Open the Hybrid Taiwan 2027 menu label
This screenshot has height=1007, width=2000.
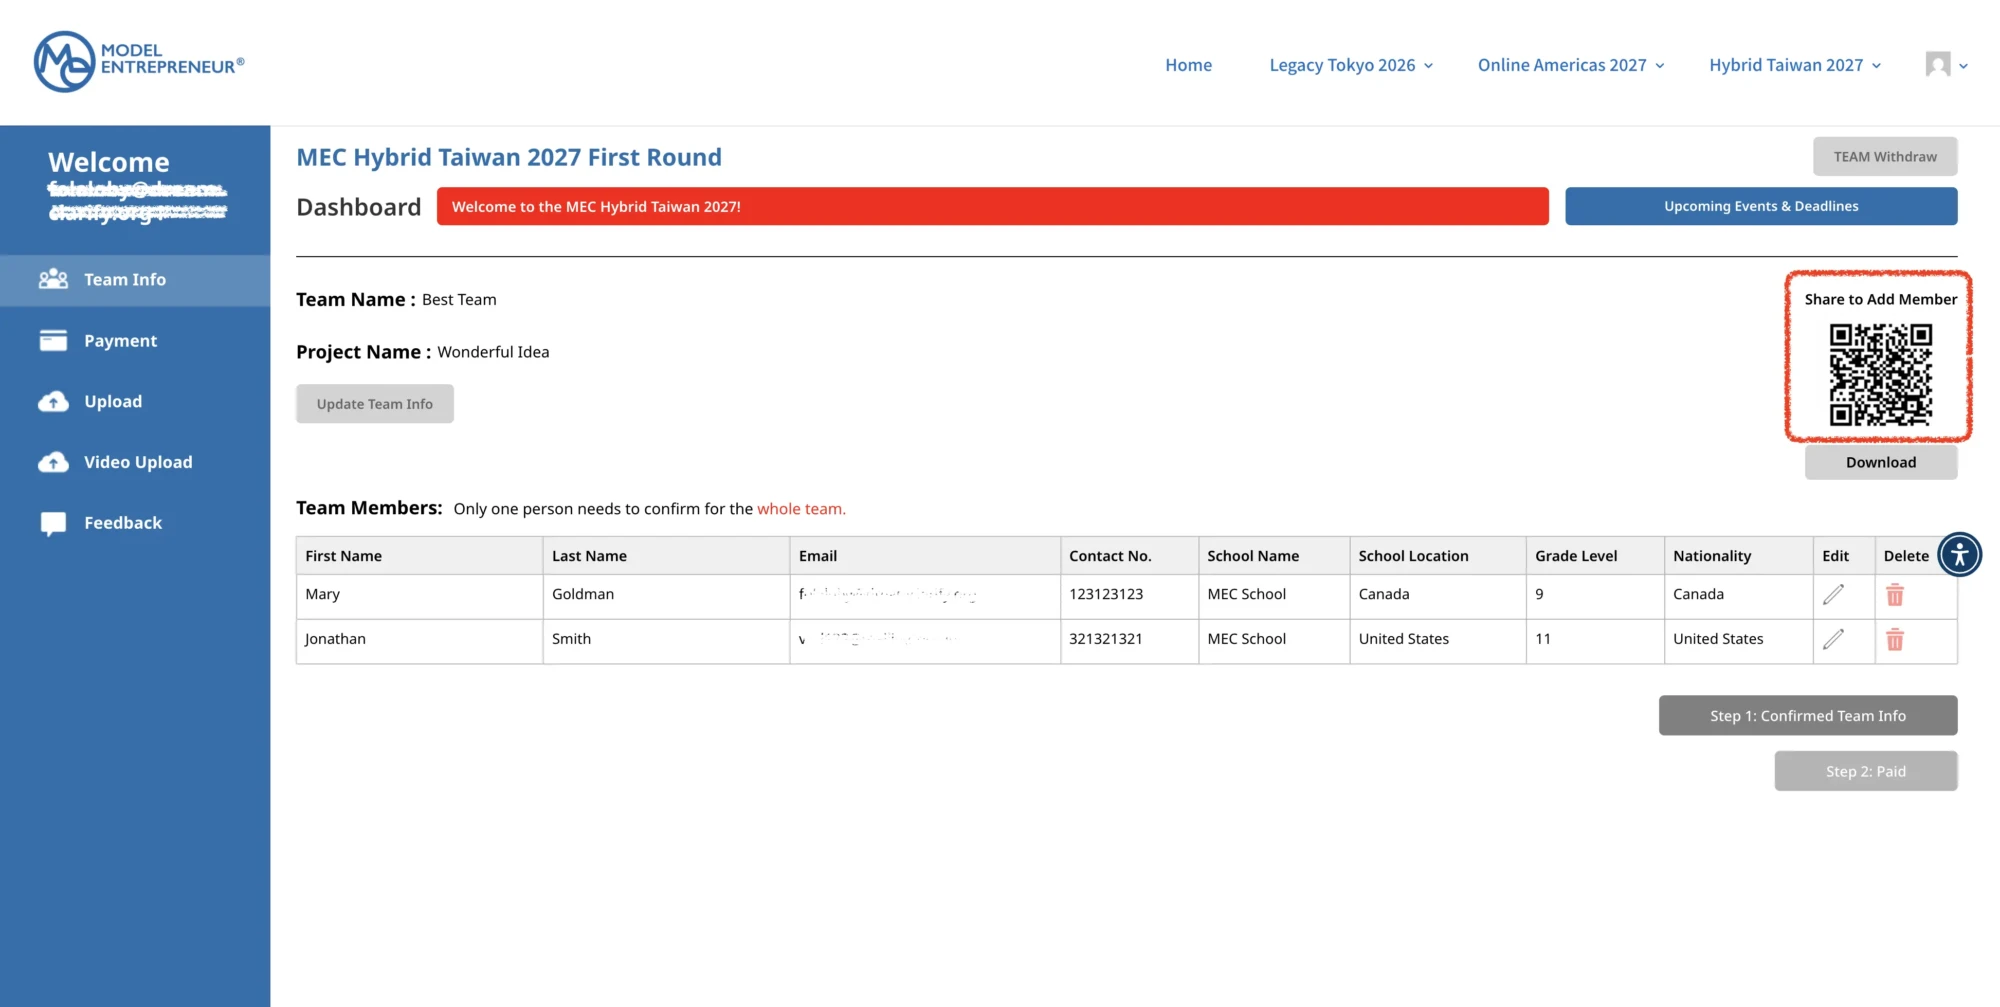(1786, 65)
